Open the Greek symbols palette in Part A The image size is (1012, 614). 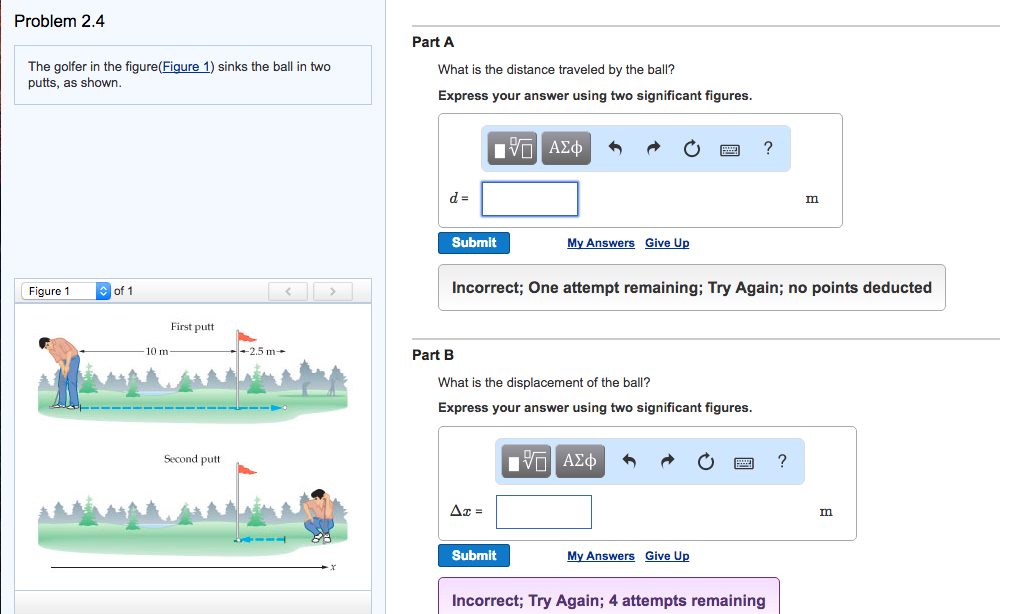pyautogui.click(x=565, y=147)
